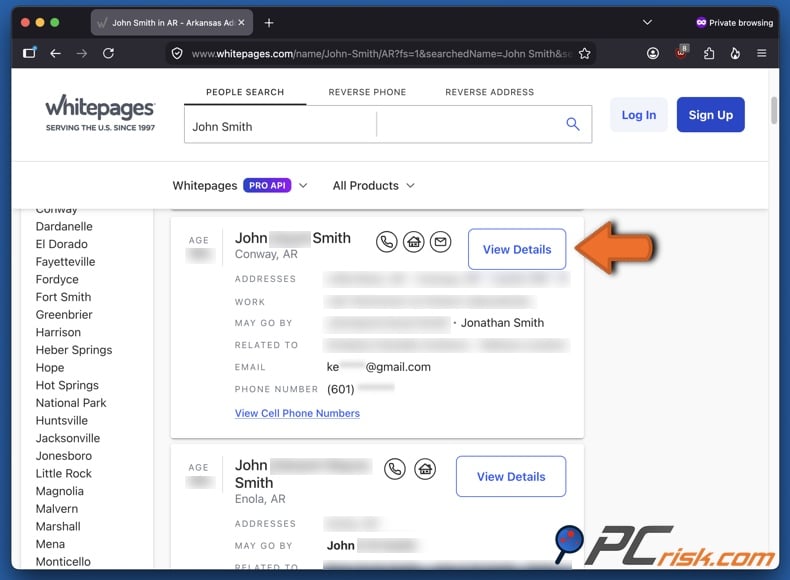The image size is (790, 580).
Task: Select Harrison in the city list
Action: [58, 332]
